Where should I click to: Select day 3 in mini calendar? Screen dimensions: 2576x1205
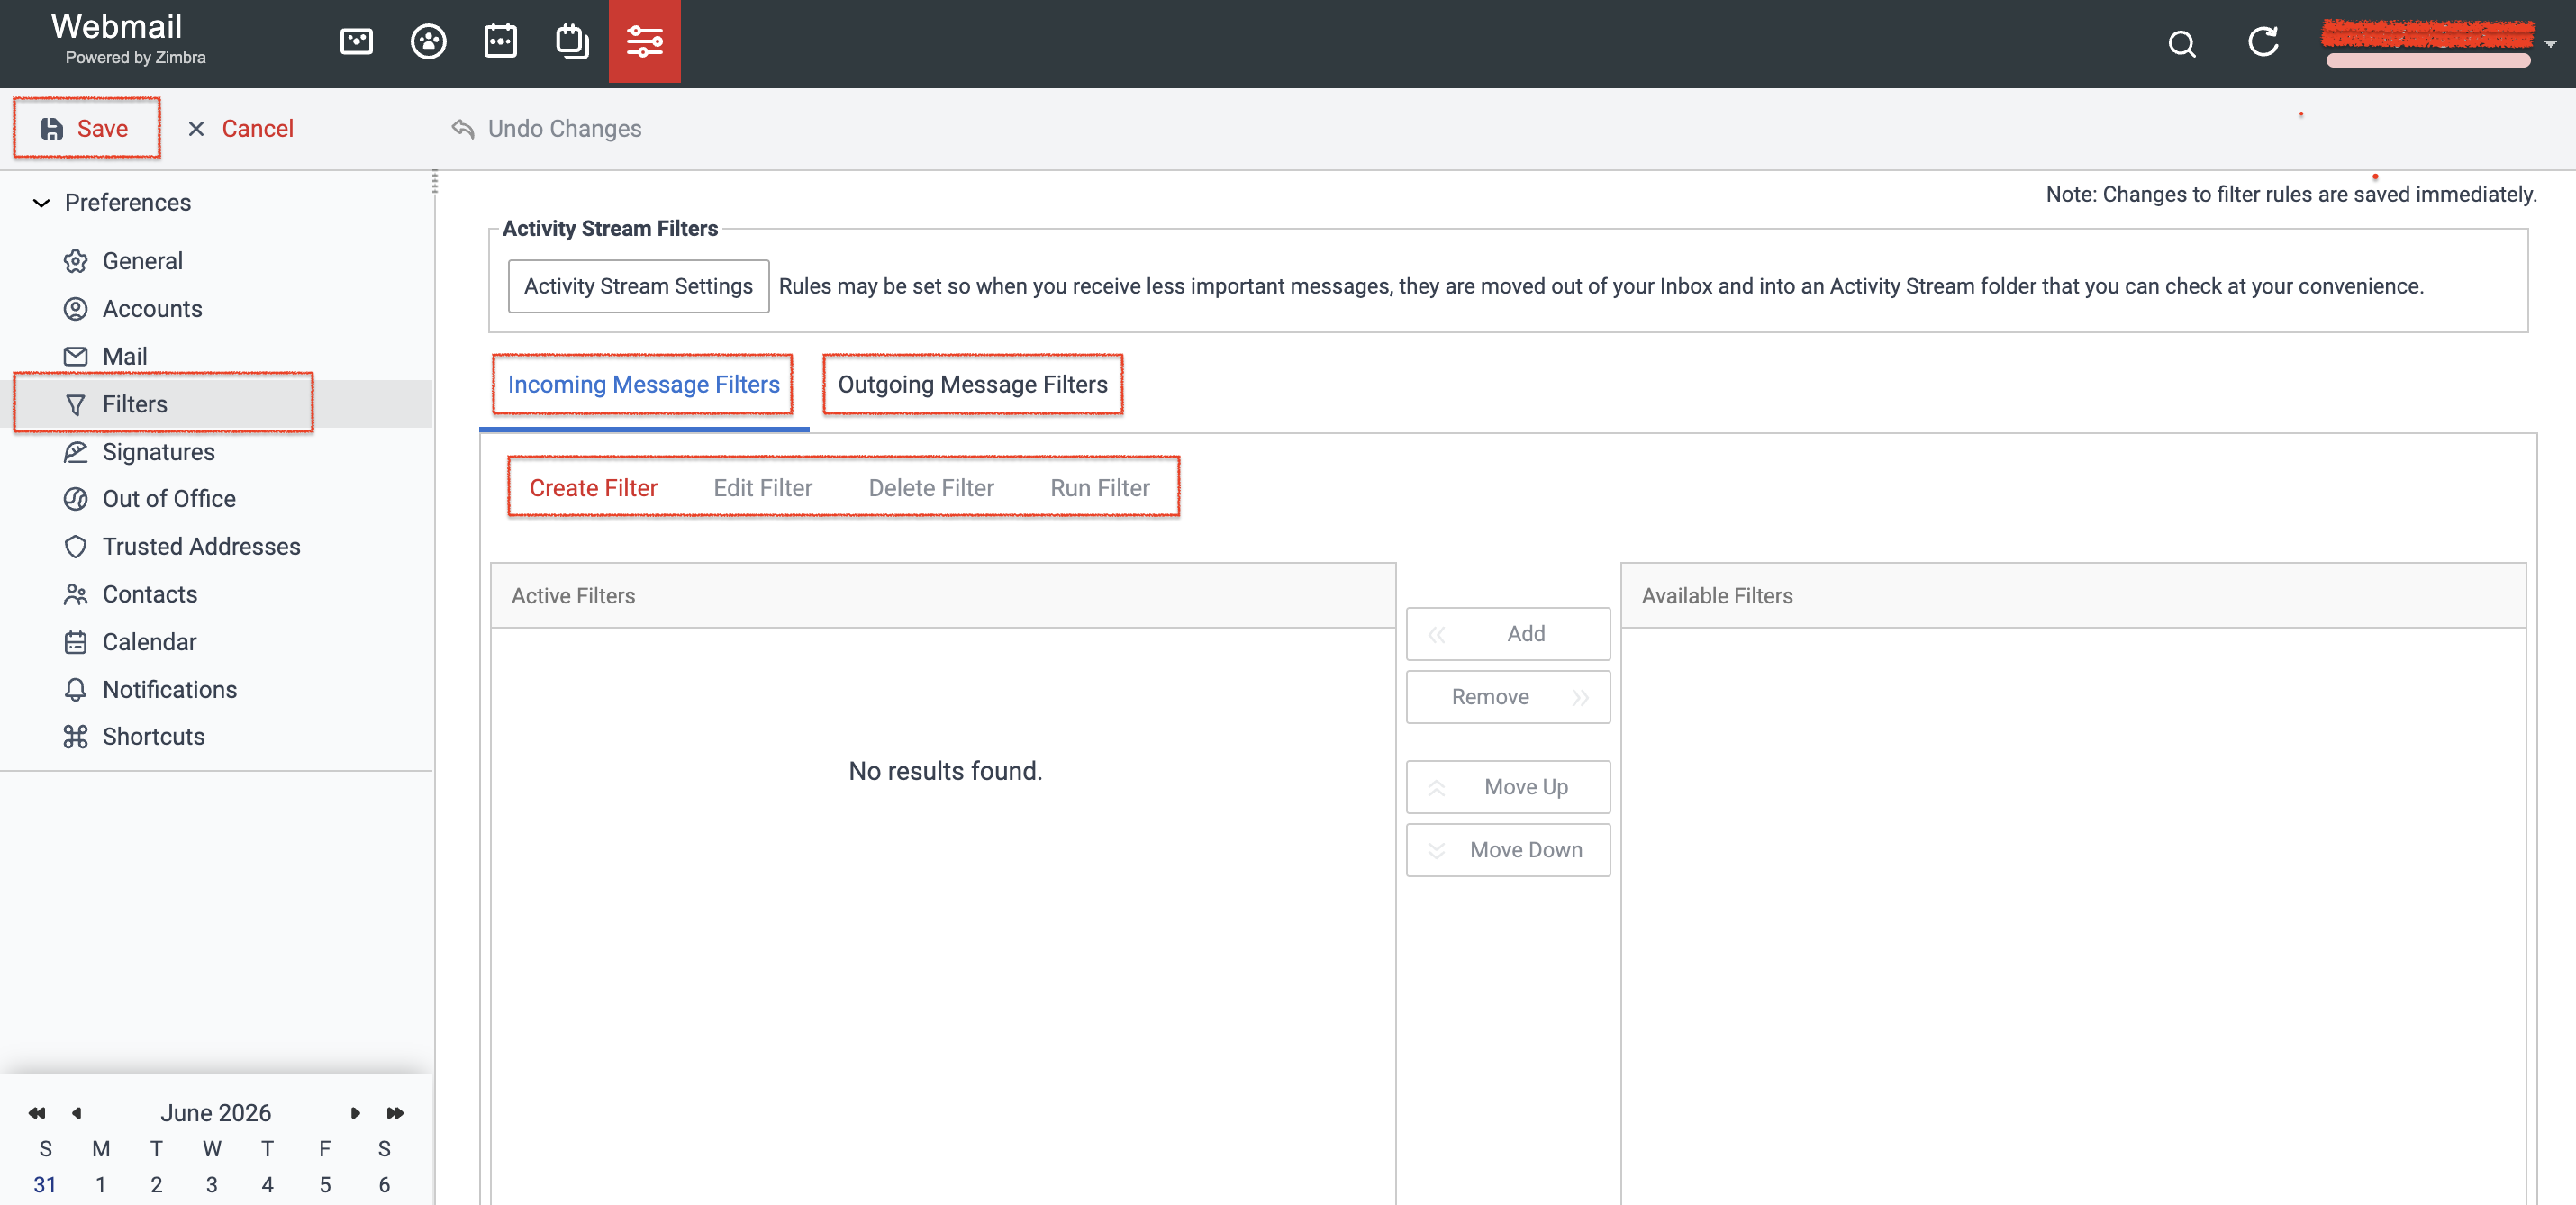pos(211,1184)
